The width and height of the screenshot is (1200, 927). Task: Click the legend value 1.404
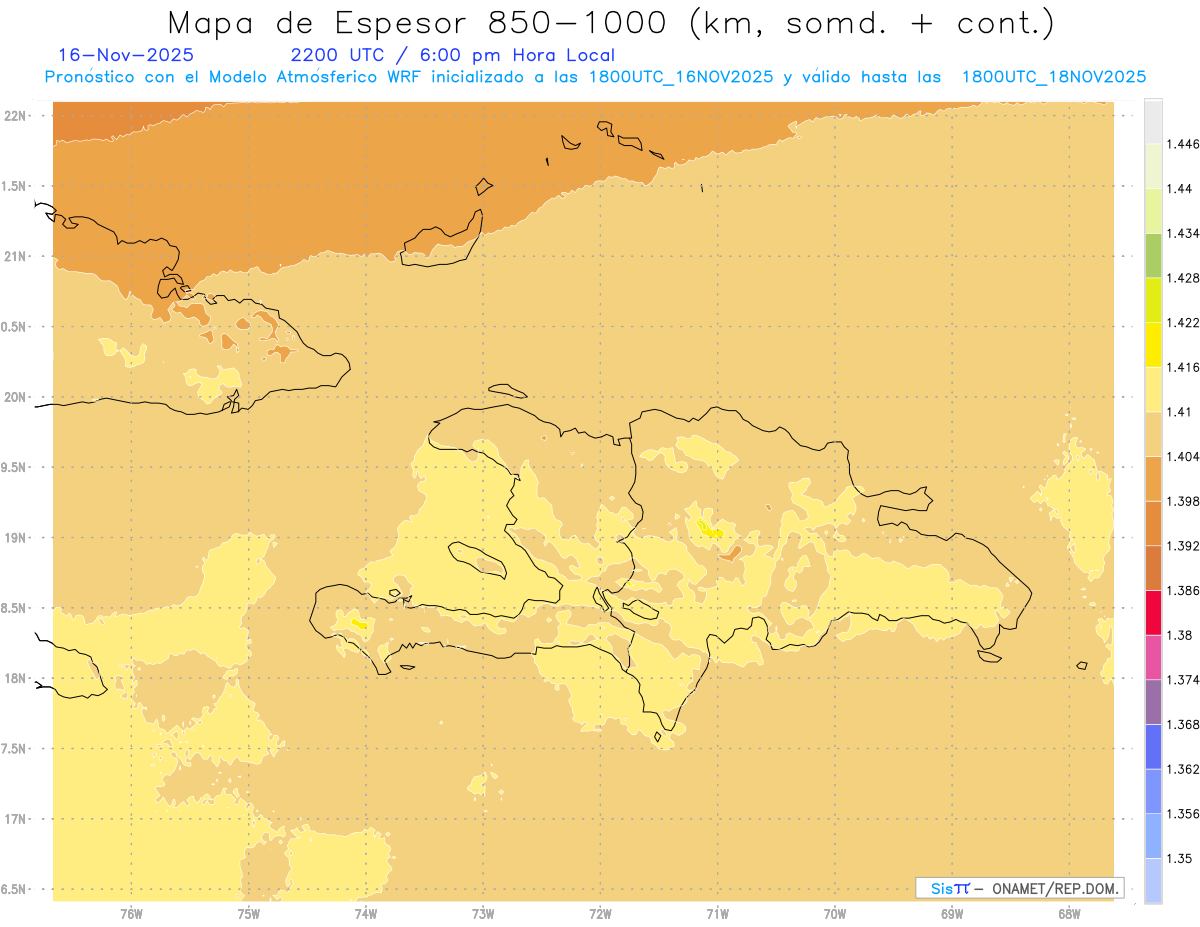pyautogui.click(x=1184, y=456)
